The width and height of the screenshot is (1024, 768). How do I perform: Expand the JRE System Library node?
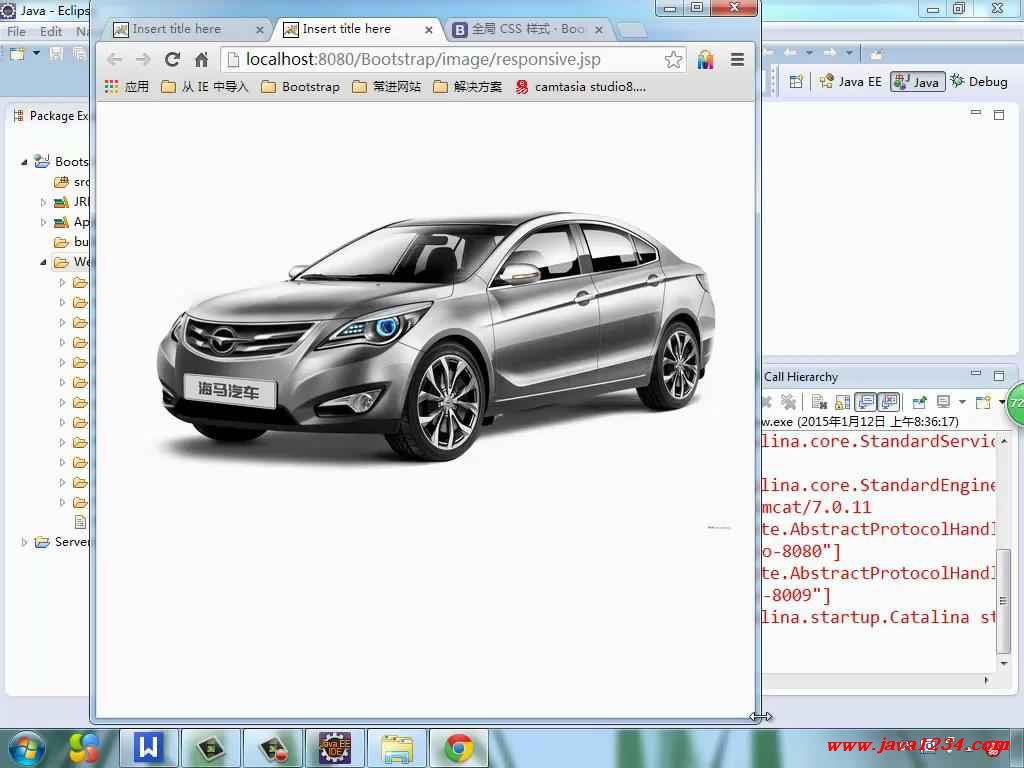[43, 202]
